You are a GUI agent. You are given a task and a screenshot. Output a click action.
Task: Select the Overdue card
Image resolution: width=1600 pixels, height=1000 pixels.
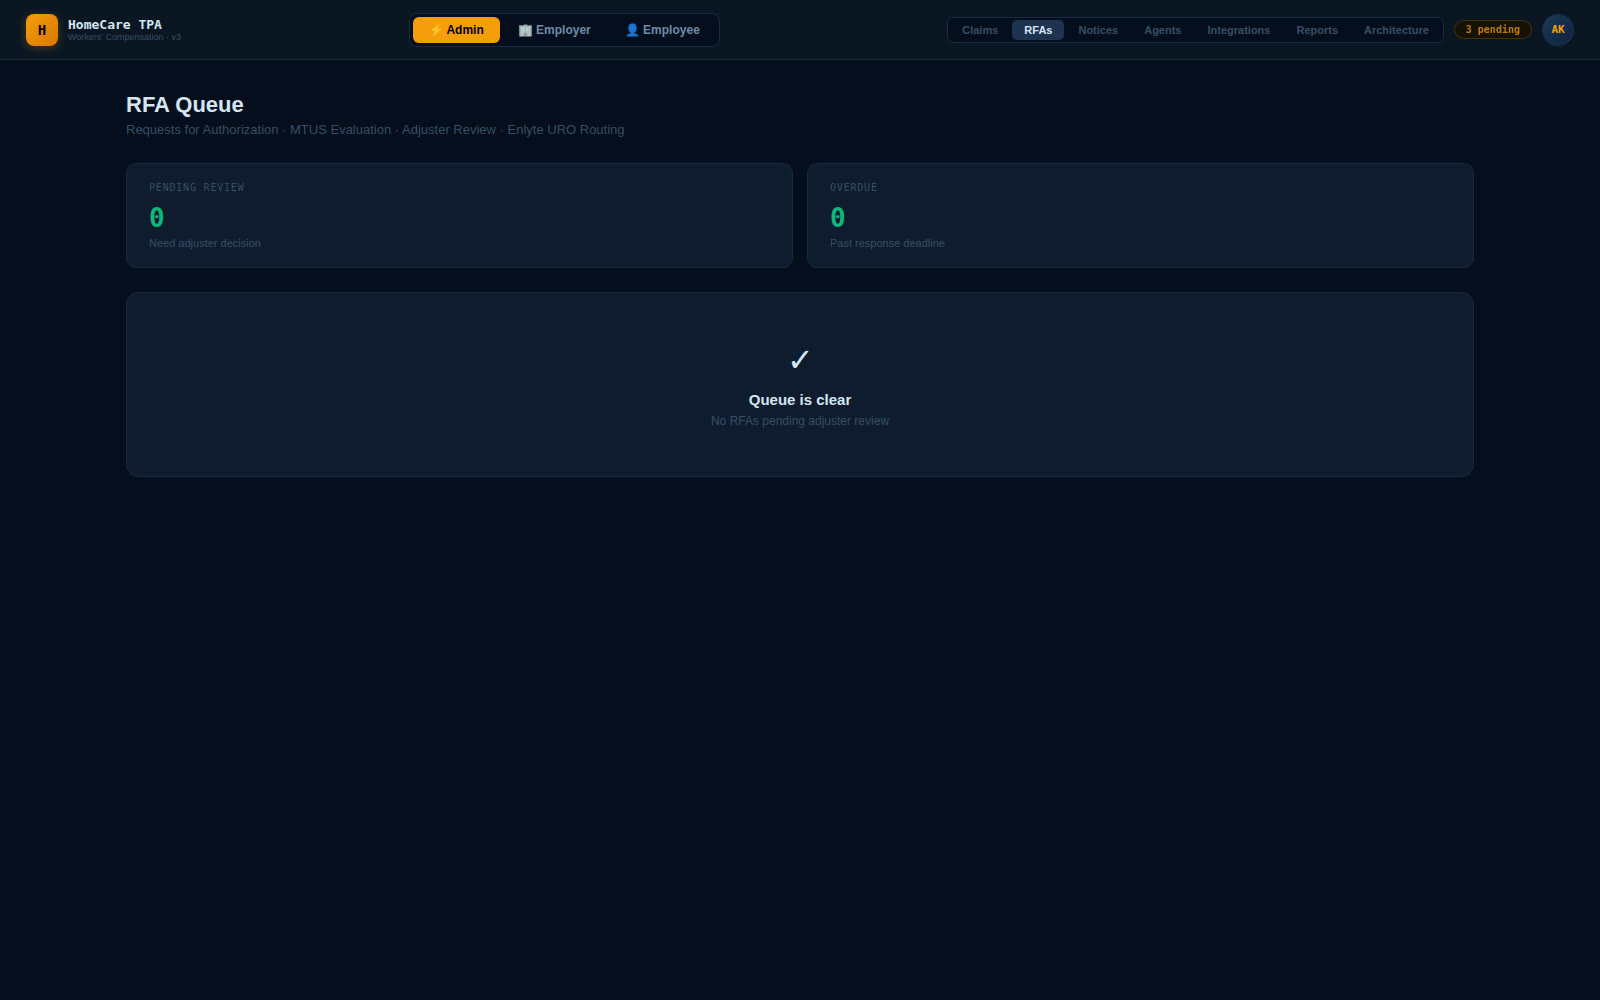coord(1140,215)
